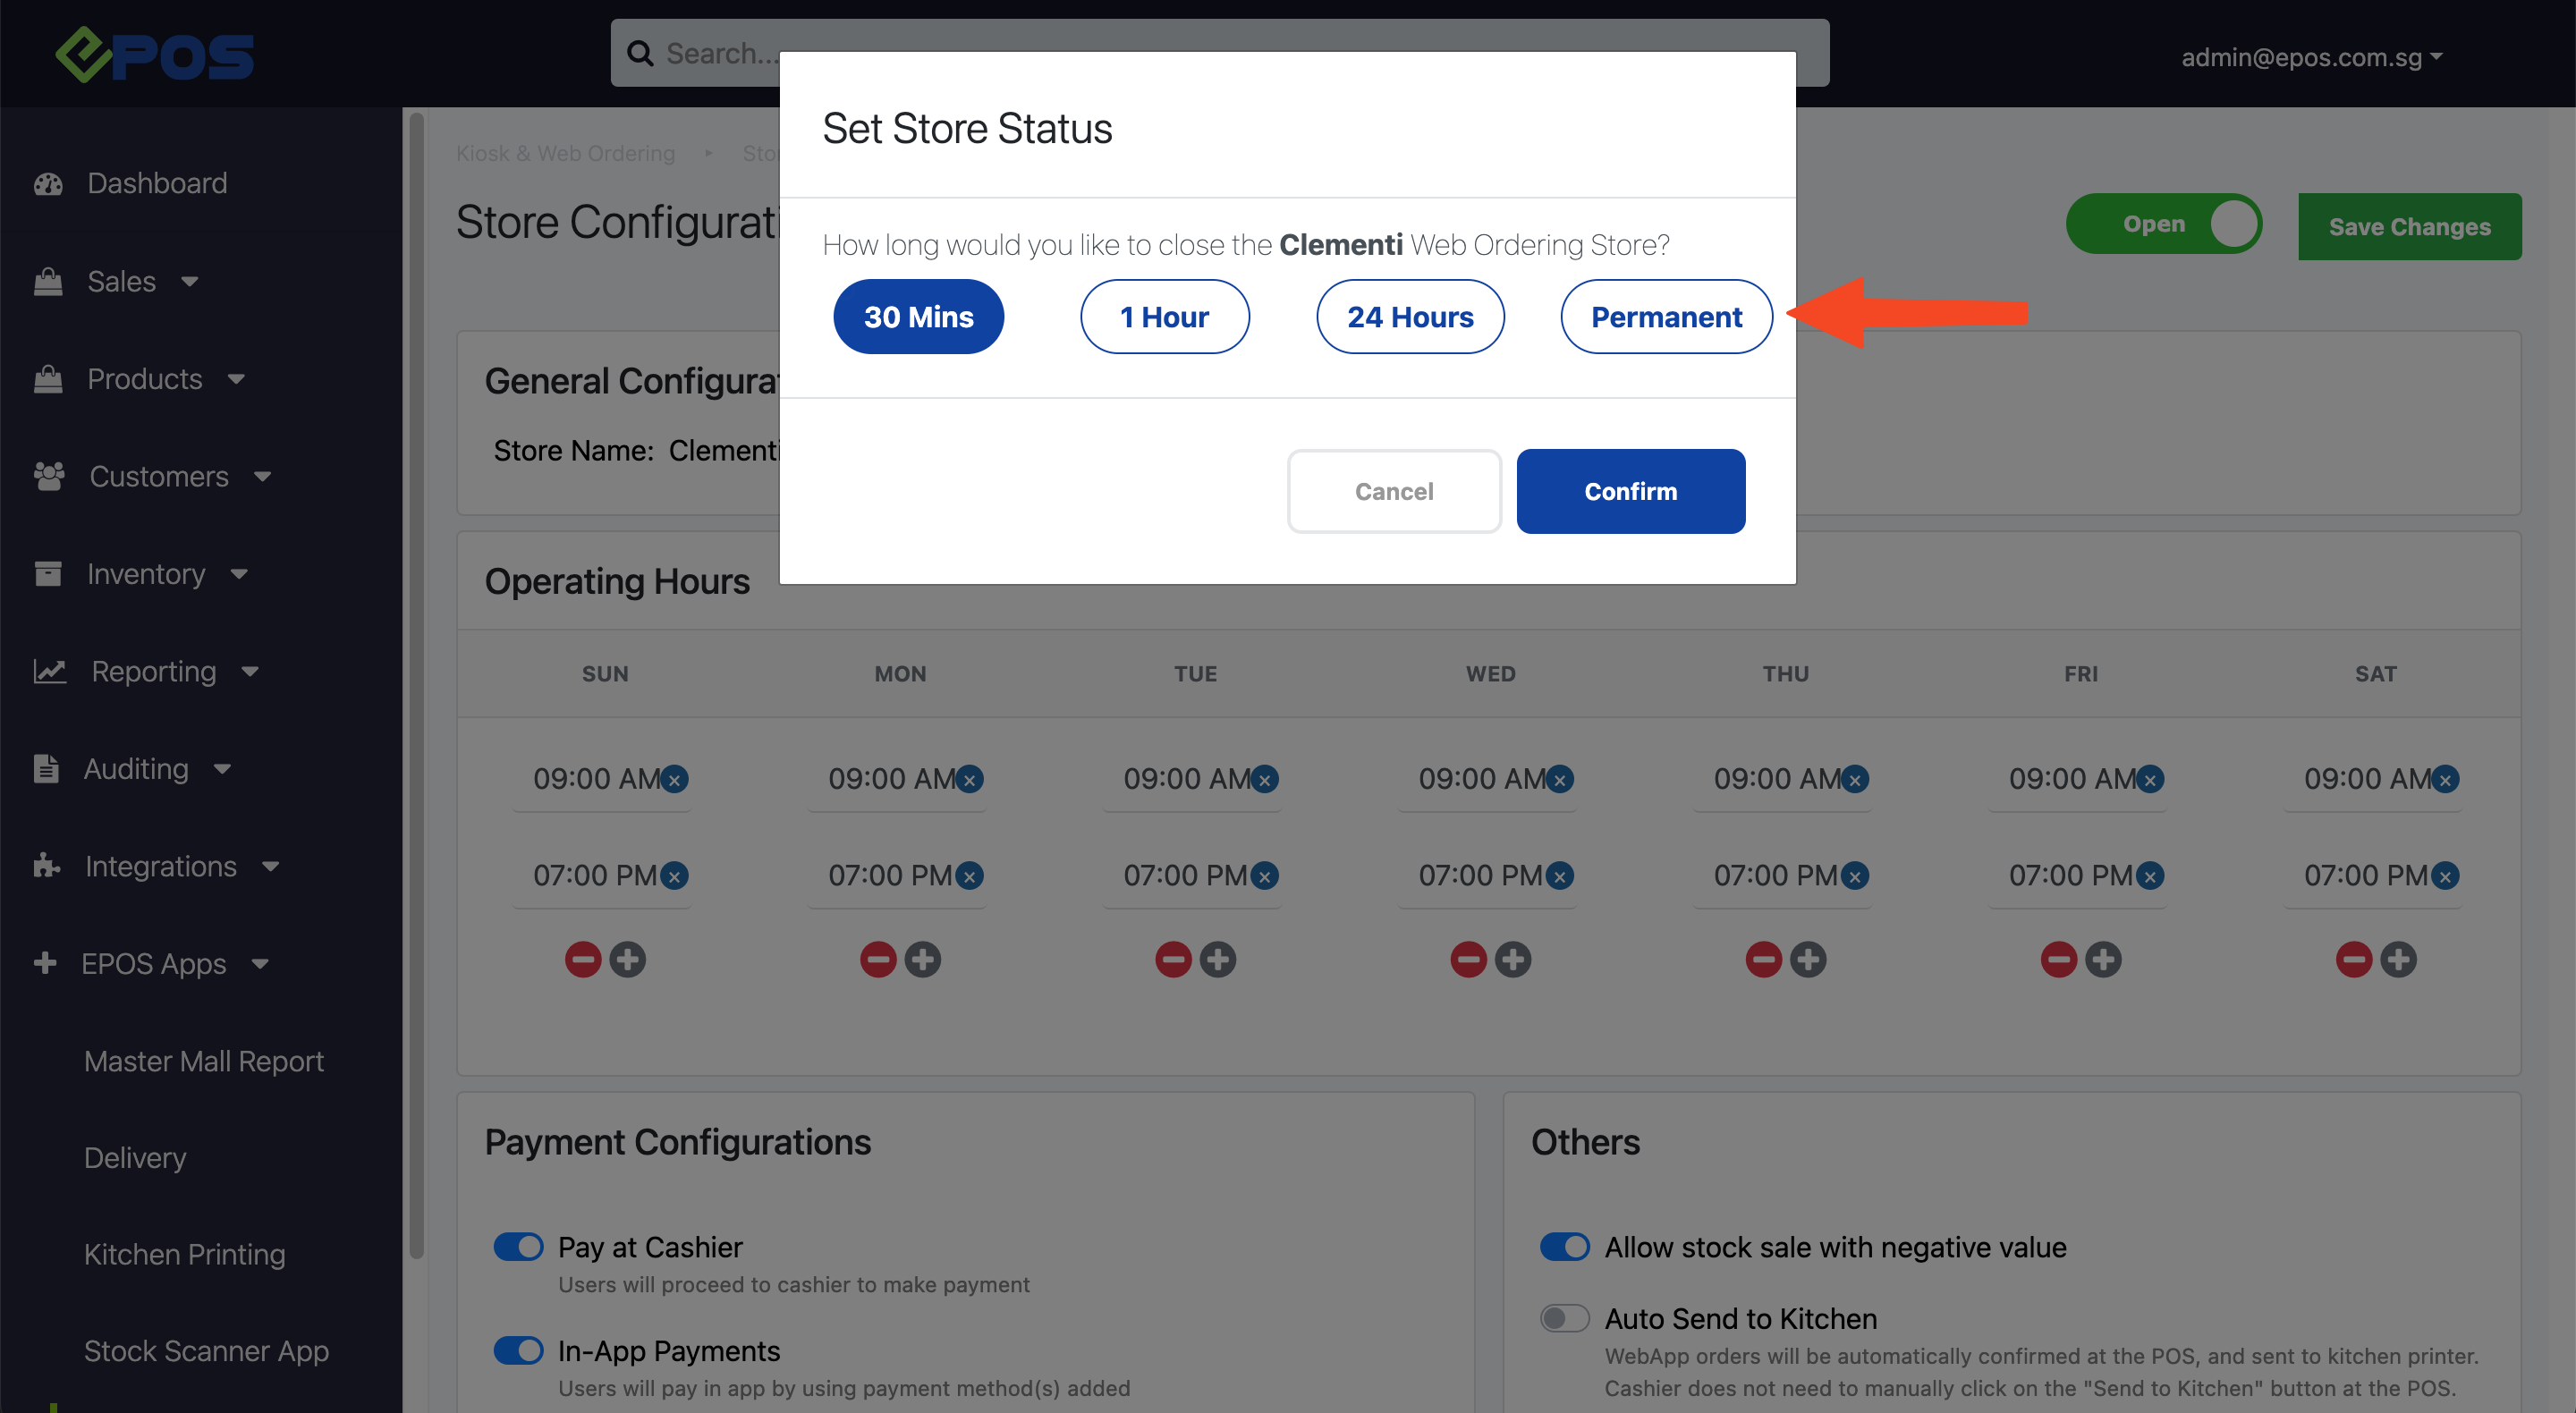
Task: Clear Monday 09:00 AM opening time
Action: coord(970,779)
